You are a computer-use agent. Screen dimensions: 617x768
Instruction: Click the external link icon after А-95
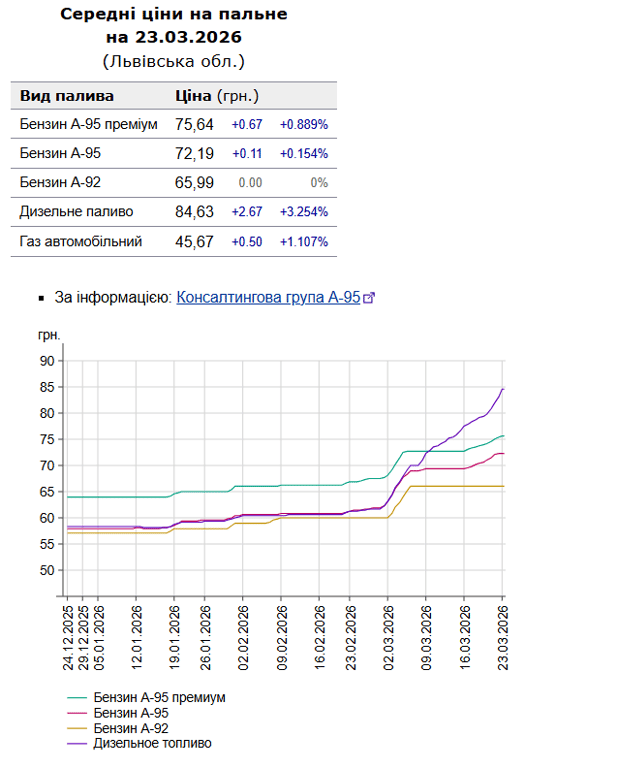click(369, 298)
